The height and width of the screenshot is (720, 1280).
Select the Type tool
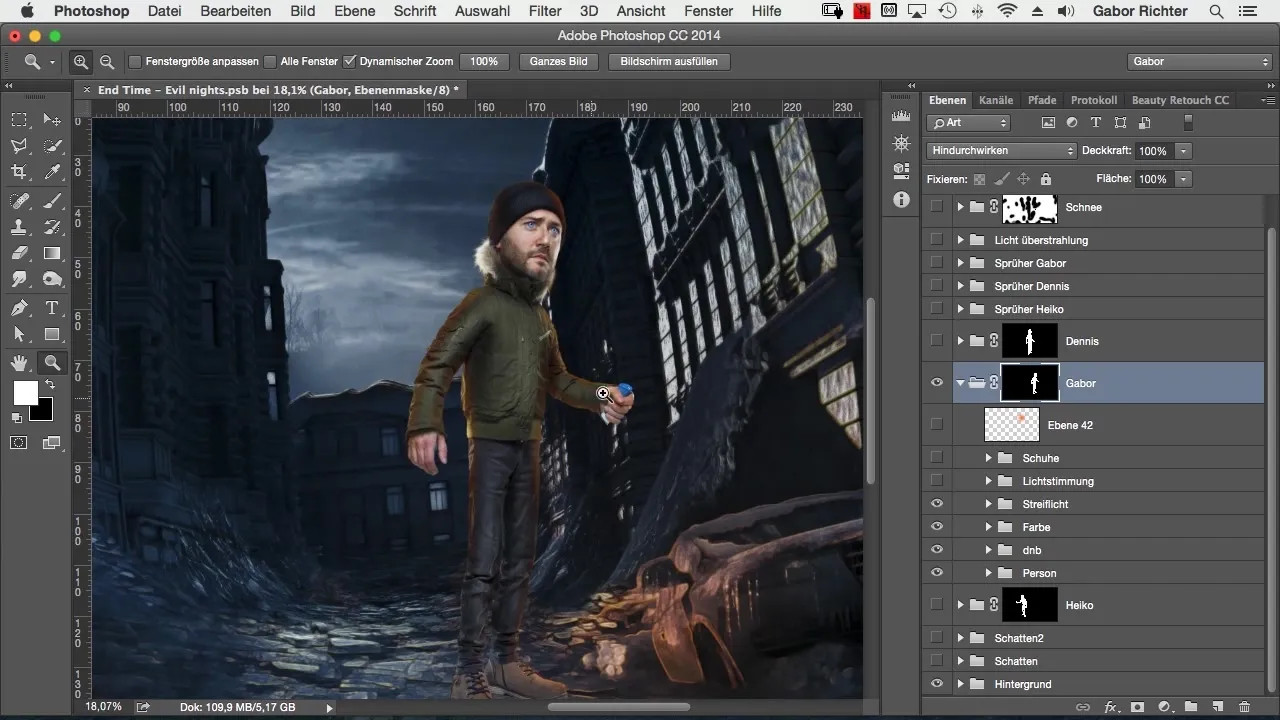coord(53,308)
